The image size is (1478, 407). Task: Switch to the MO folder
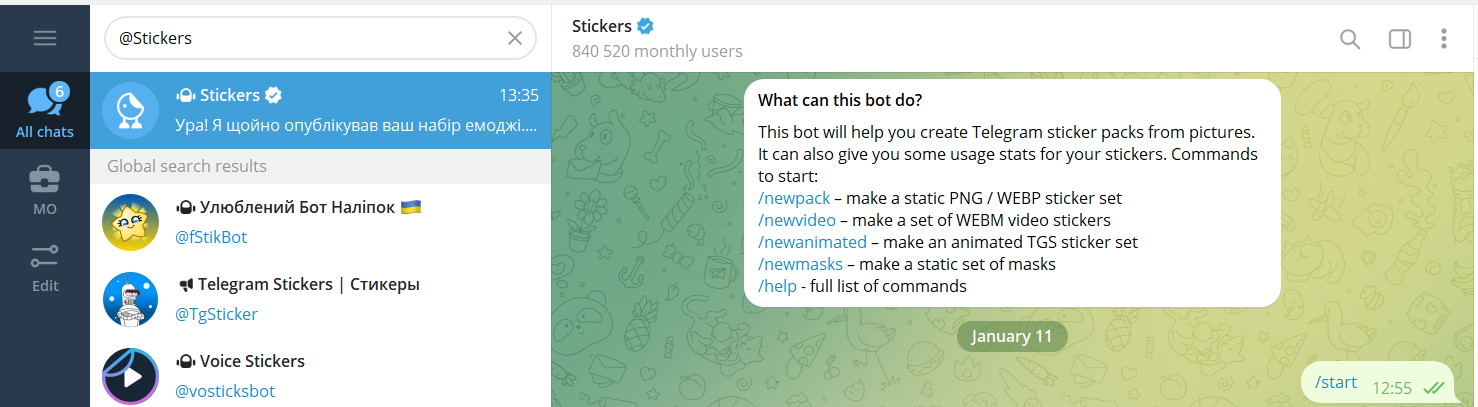coord(45,190)
